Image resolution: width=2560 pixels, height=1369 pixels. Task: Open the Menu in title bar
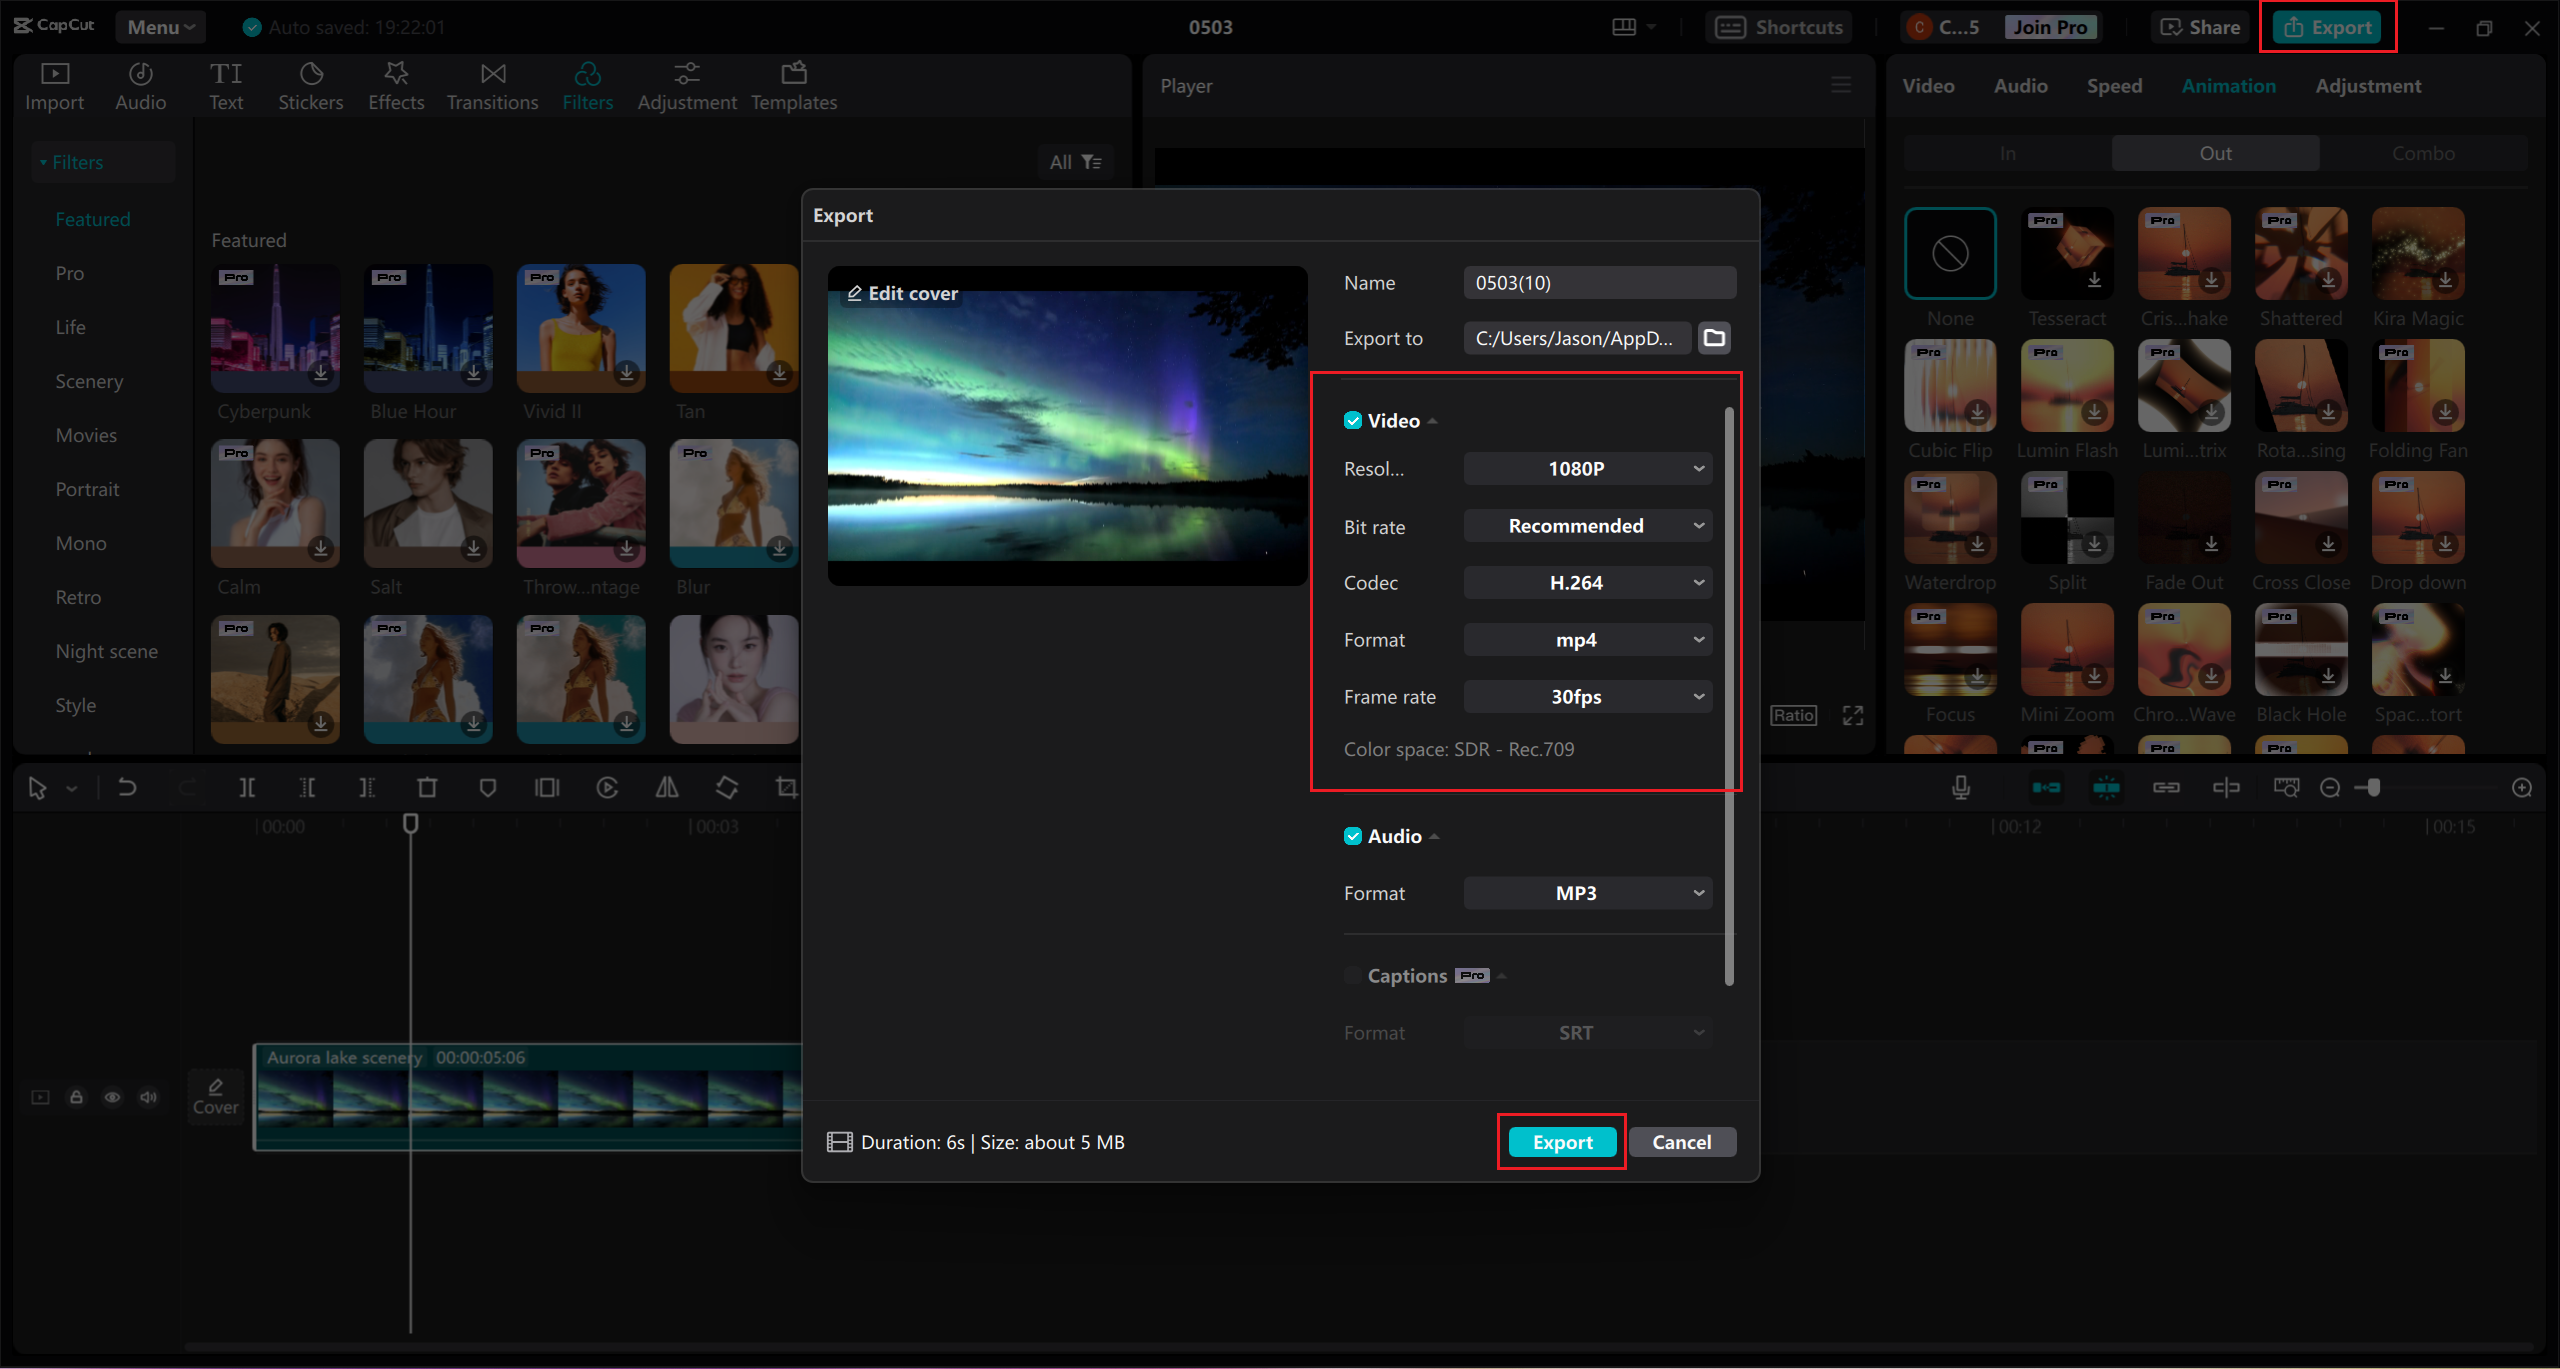click(160, 27)
